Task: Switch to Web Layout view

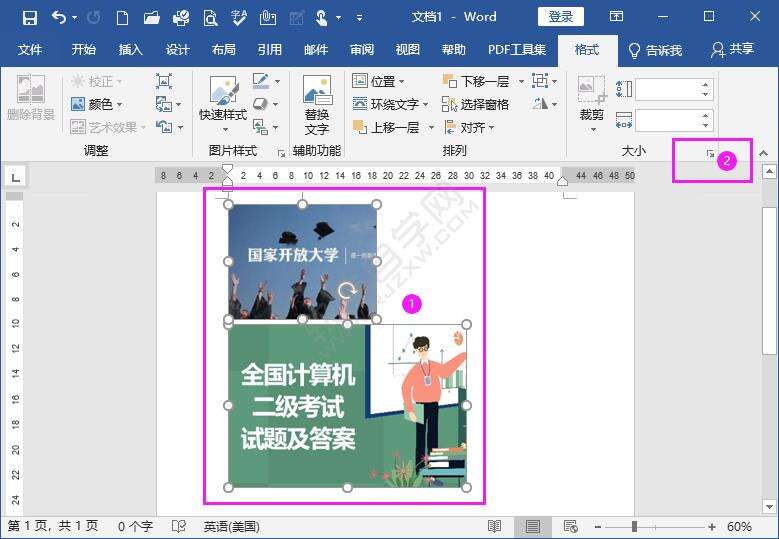Action: [570, 526]
